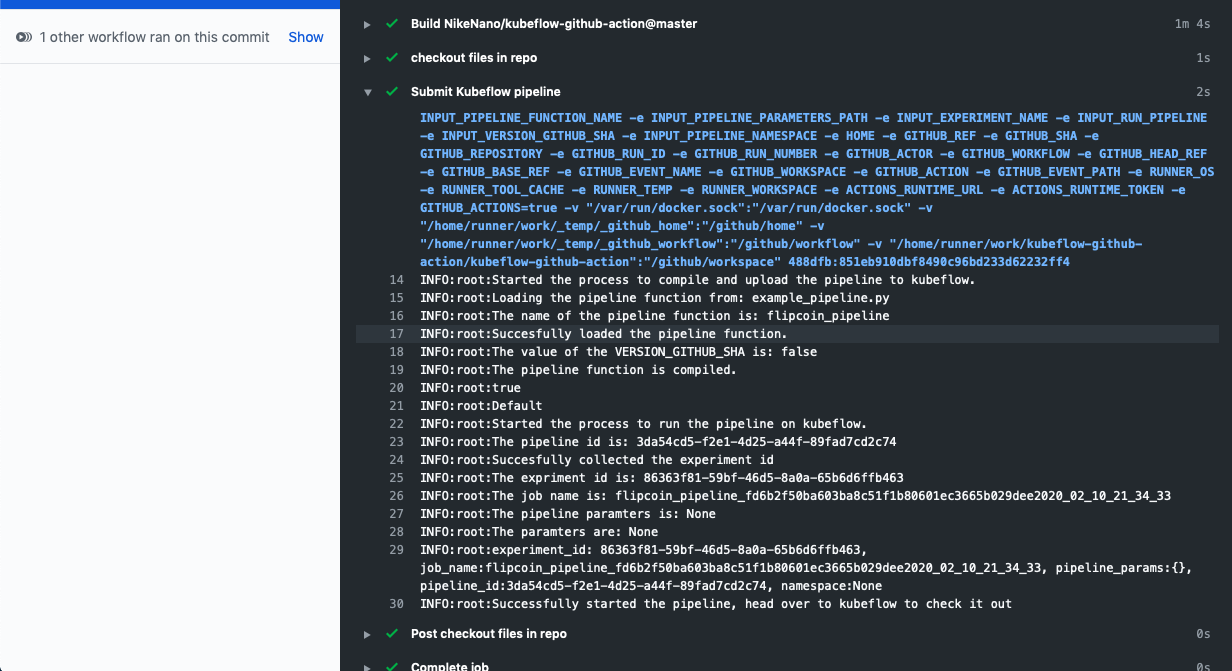Select log line number 23 with pipeline id
Image resolution: width=1232 pixels, height=671 pixels.
pos(396,442)
